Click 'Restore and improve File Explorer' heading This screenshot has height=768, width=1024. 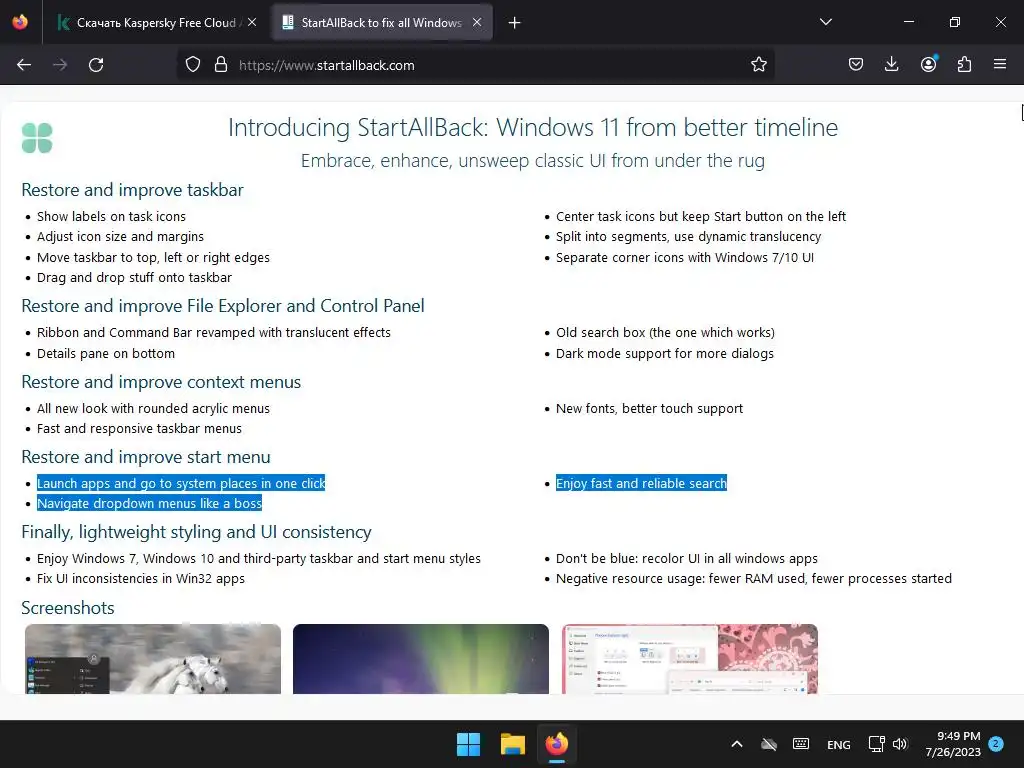tap(223, 306)
